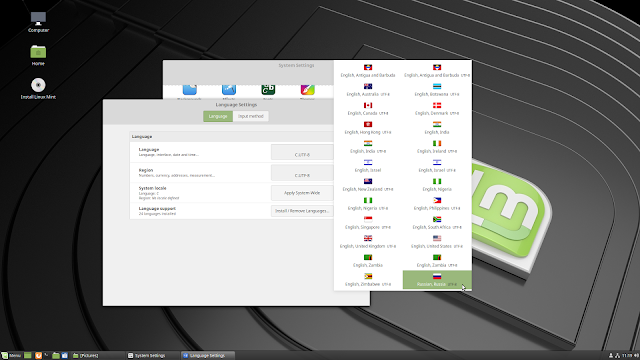Choose the Ireland flag entry
Screen dimensions: 640x360
pos(437,147)
